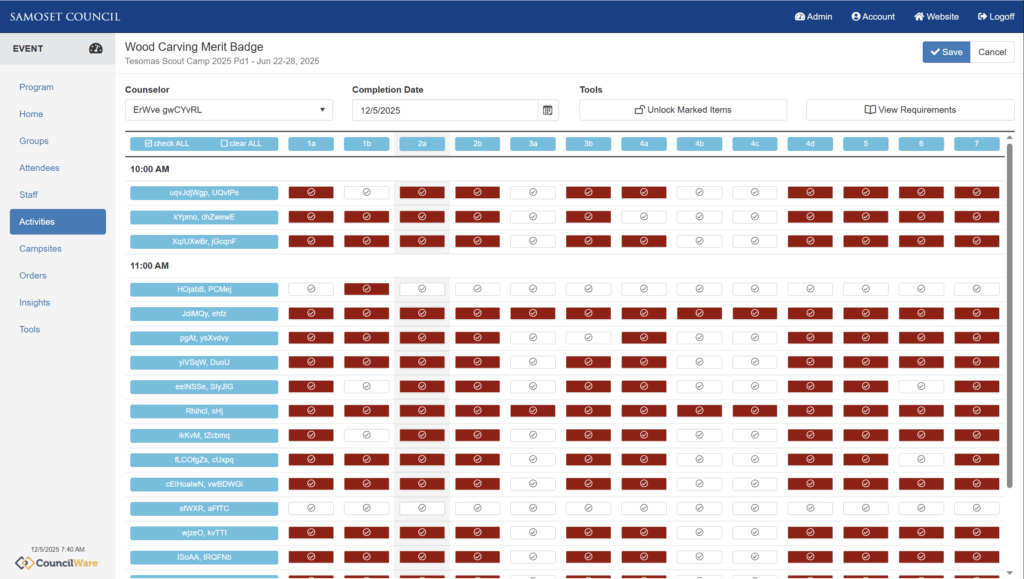Select requirement column 4d header

click(810, 144)
